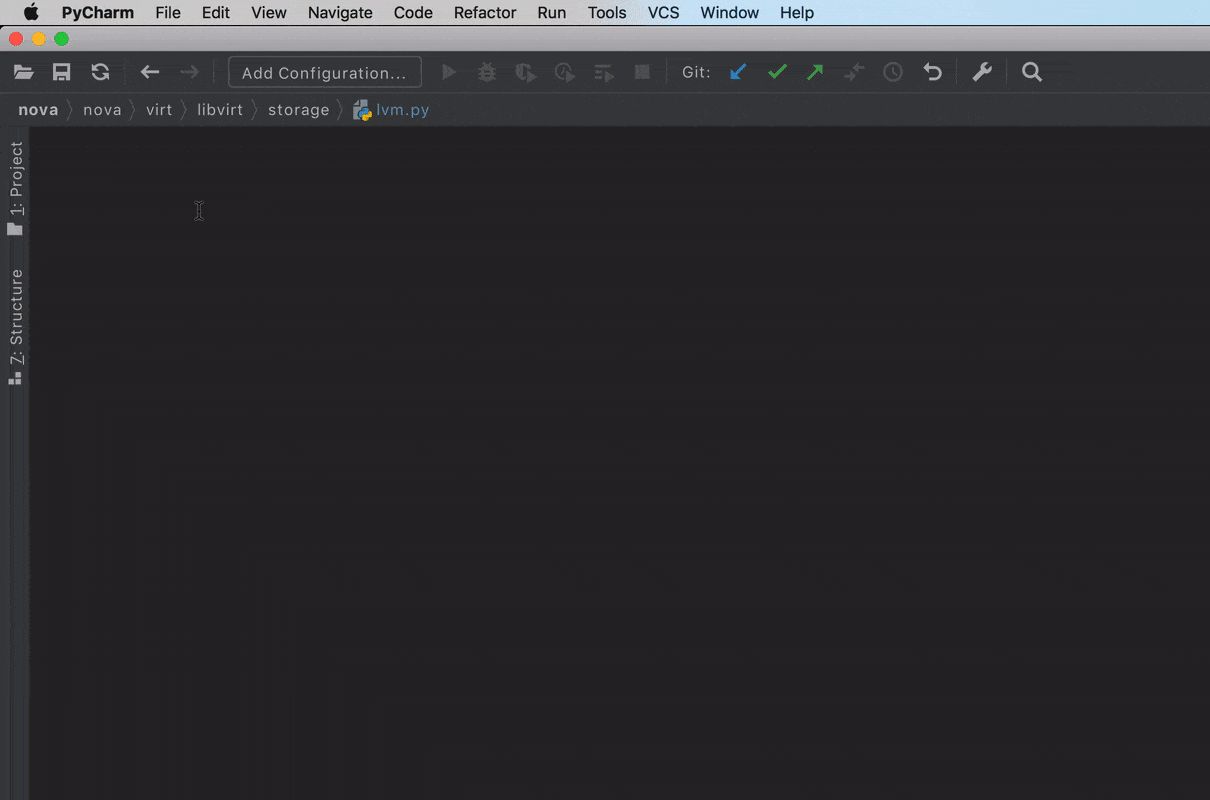Click the libvirt breadcrumb
This screenshot has height=800, width=1210.
[220, 110]
